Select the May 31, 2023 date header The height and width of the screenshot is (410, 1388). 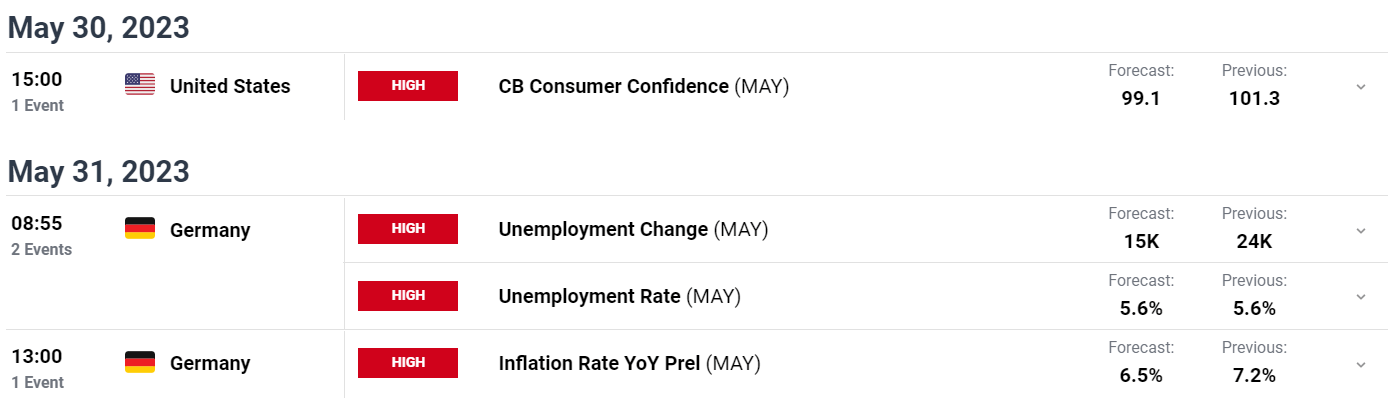click(98, 172)
